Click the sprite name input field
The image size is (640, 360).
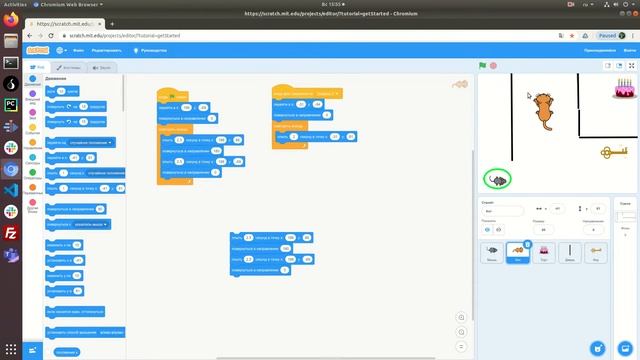(502, 211)
